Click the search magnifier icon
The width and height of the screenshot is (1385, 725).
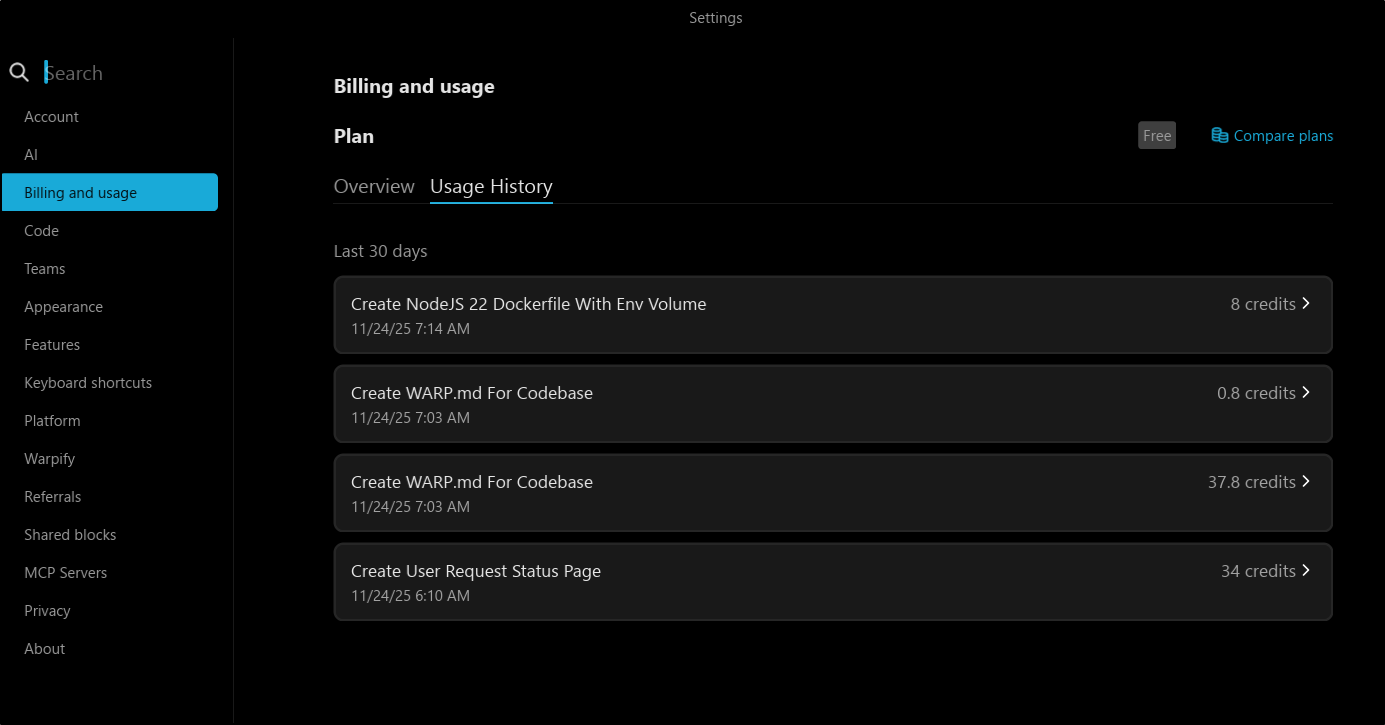(19, 73)
